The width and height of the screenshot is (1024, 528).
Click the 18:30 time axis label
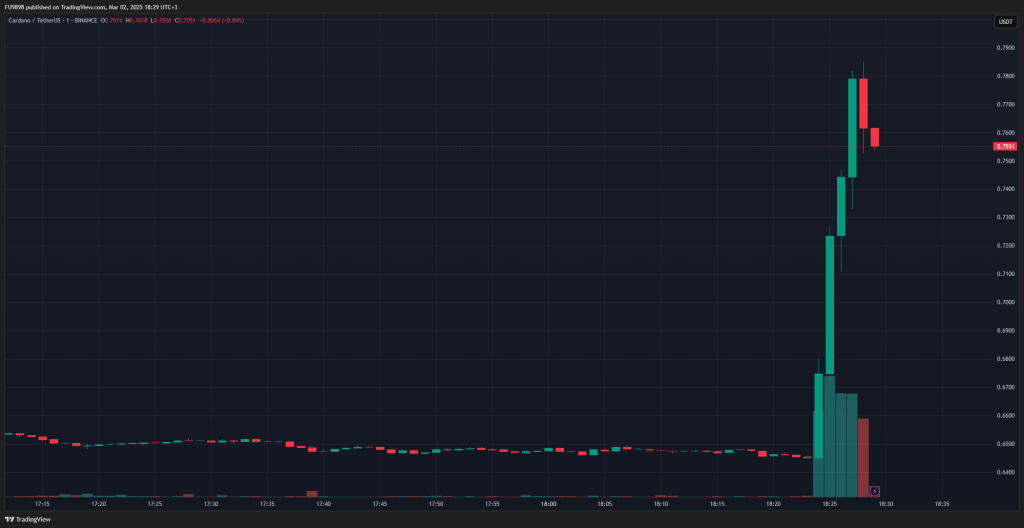pos(885,504)
